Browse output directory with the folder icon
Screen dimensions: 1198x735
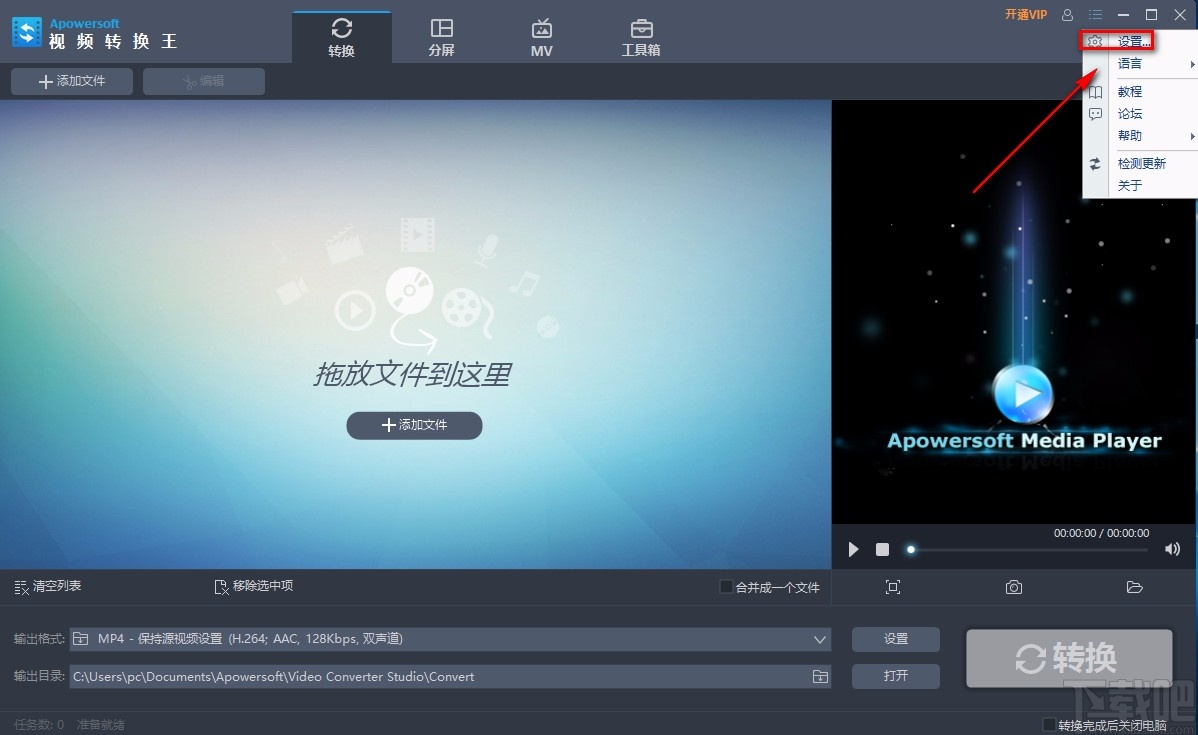(x=820, y=676)
